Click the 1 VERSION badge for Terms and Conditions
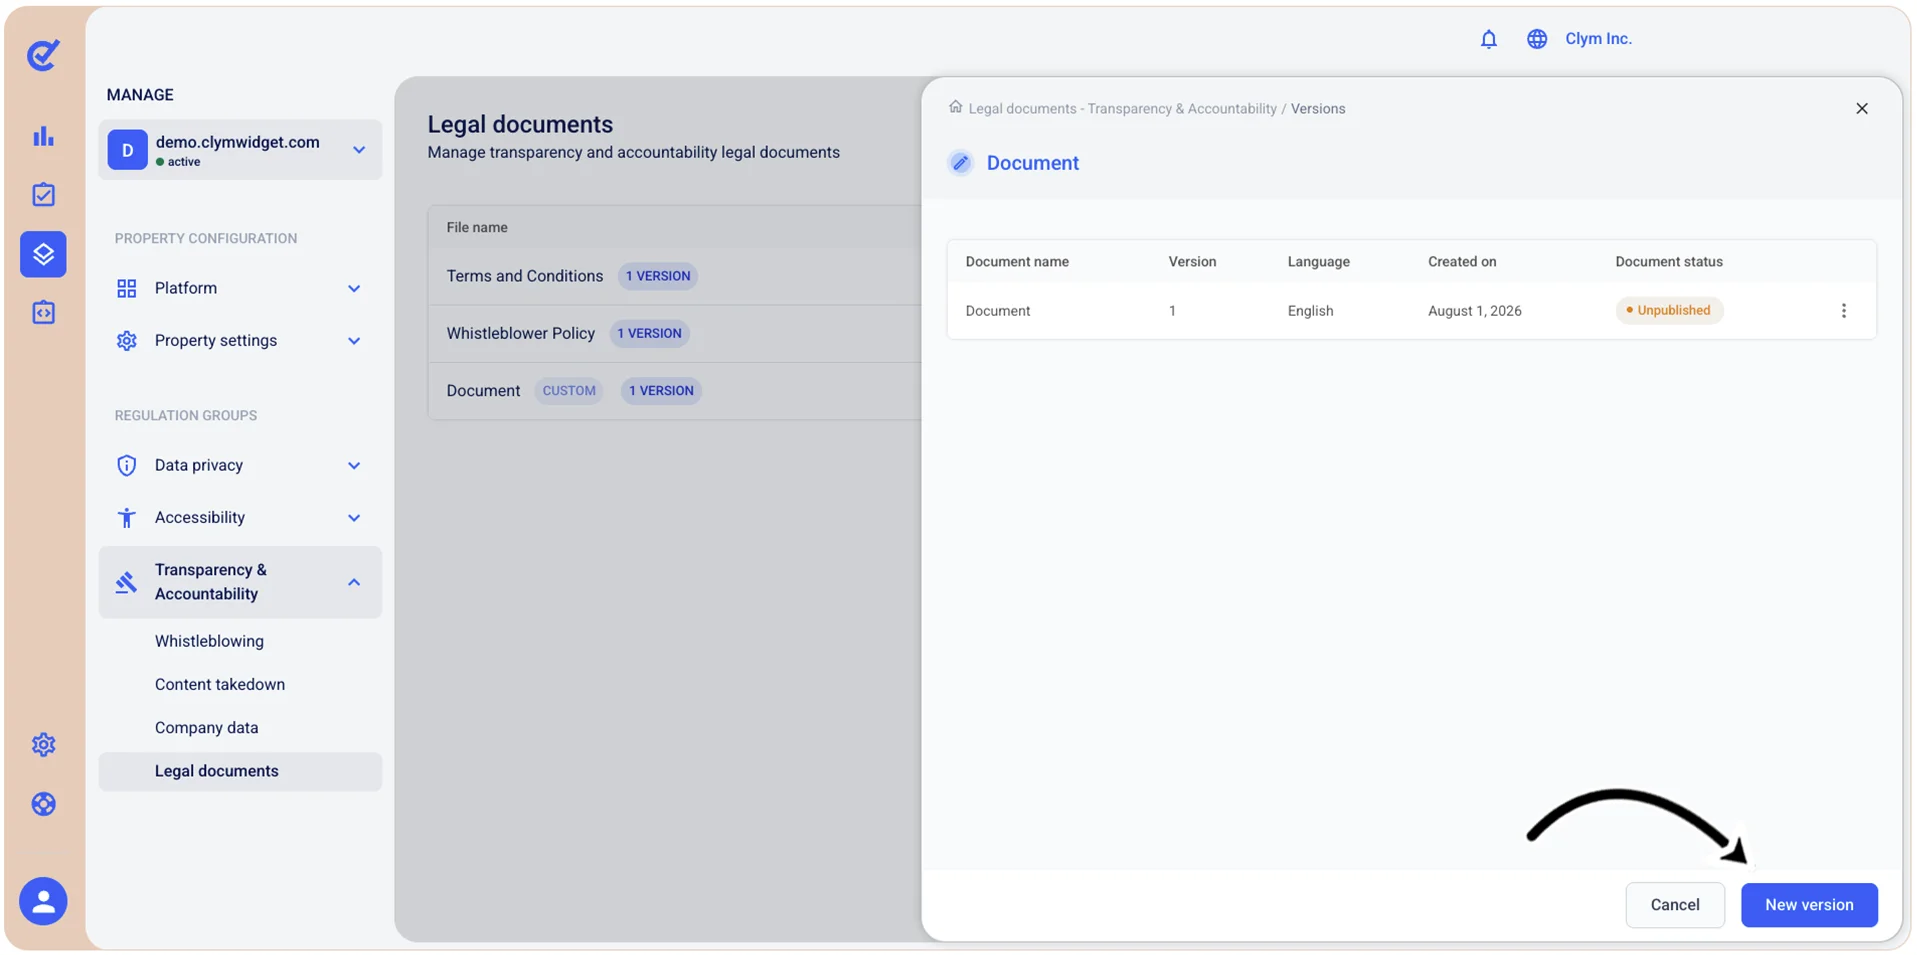This screenshot has height=955, width=1917. click(658, 276)
